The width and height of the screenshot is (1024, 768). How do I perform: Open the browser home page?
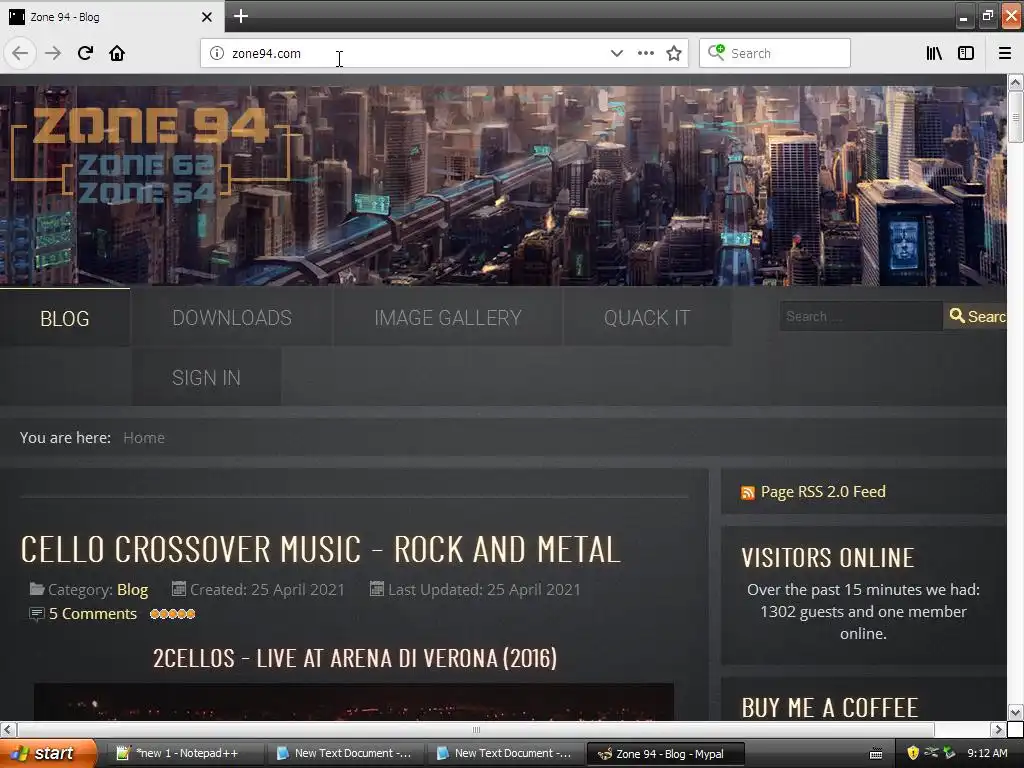tap(117, 53)
